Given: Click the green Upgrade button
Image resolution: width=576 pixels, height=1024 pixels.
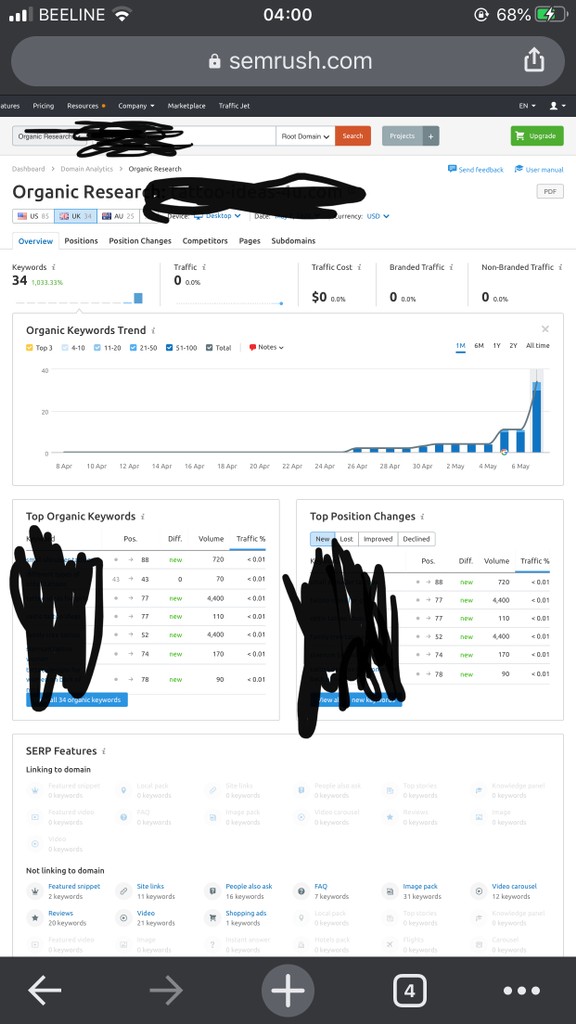Looking at the screenshot, I should point(537,136).
